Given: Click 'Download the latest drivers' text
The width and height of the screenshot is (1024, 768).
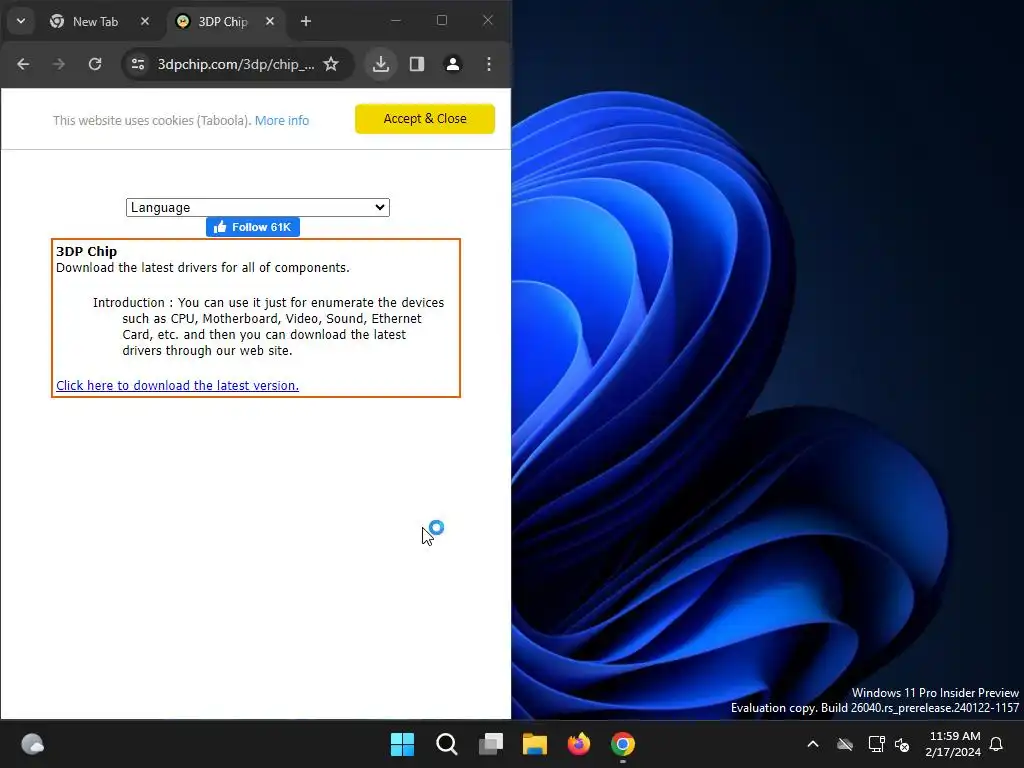Looking at the screenshot, I should (202, 268).
